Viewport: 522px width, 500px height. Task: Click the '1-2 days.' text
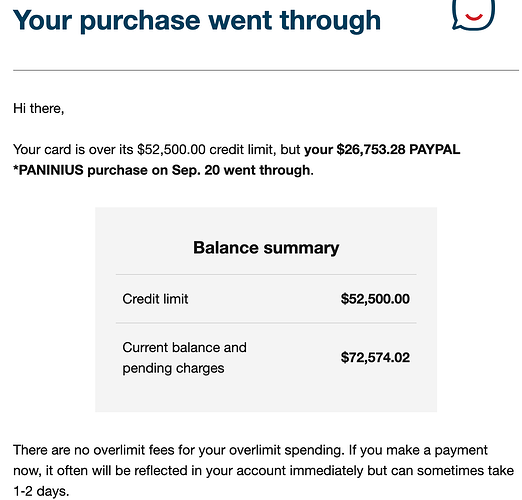click(41, 491)
